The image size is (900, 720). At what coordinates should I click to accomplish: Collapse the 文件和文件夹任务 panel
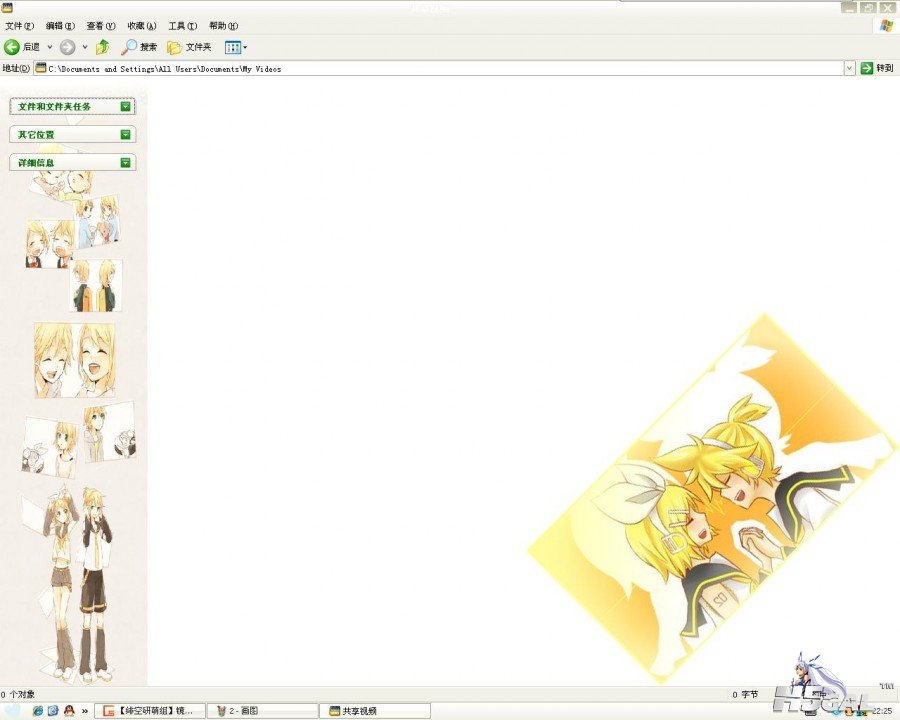click(x=126, y=106)
